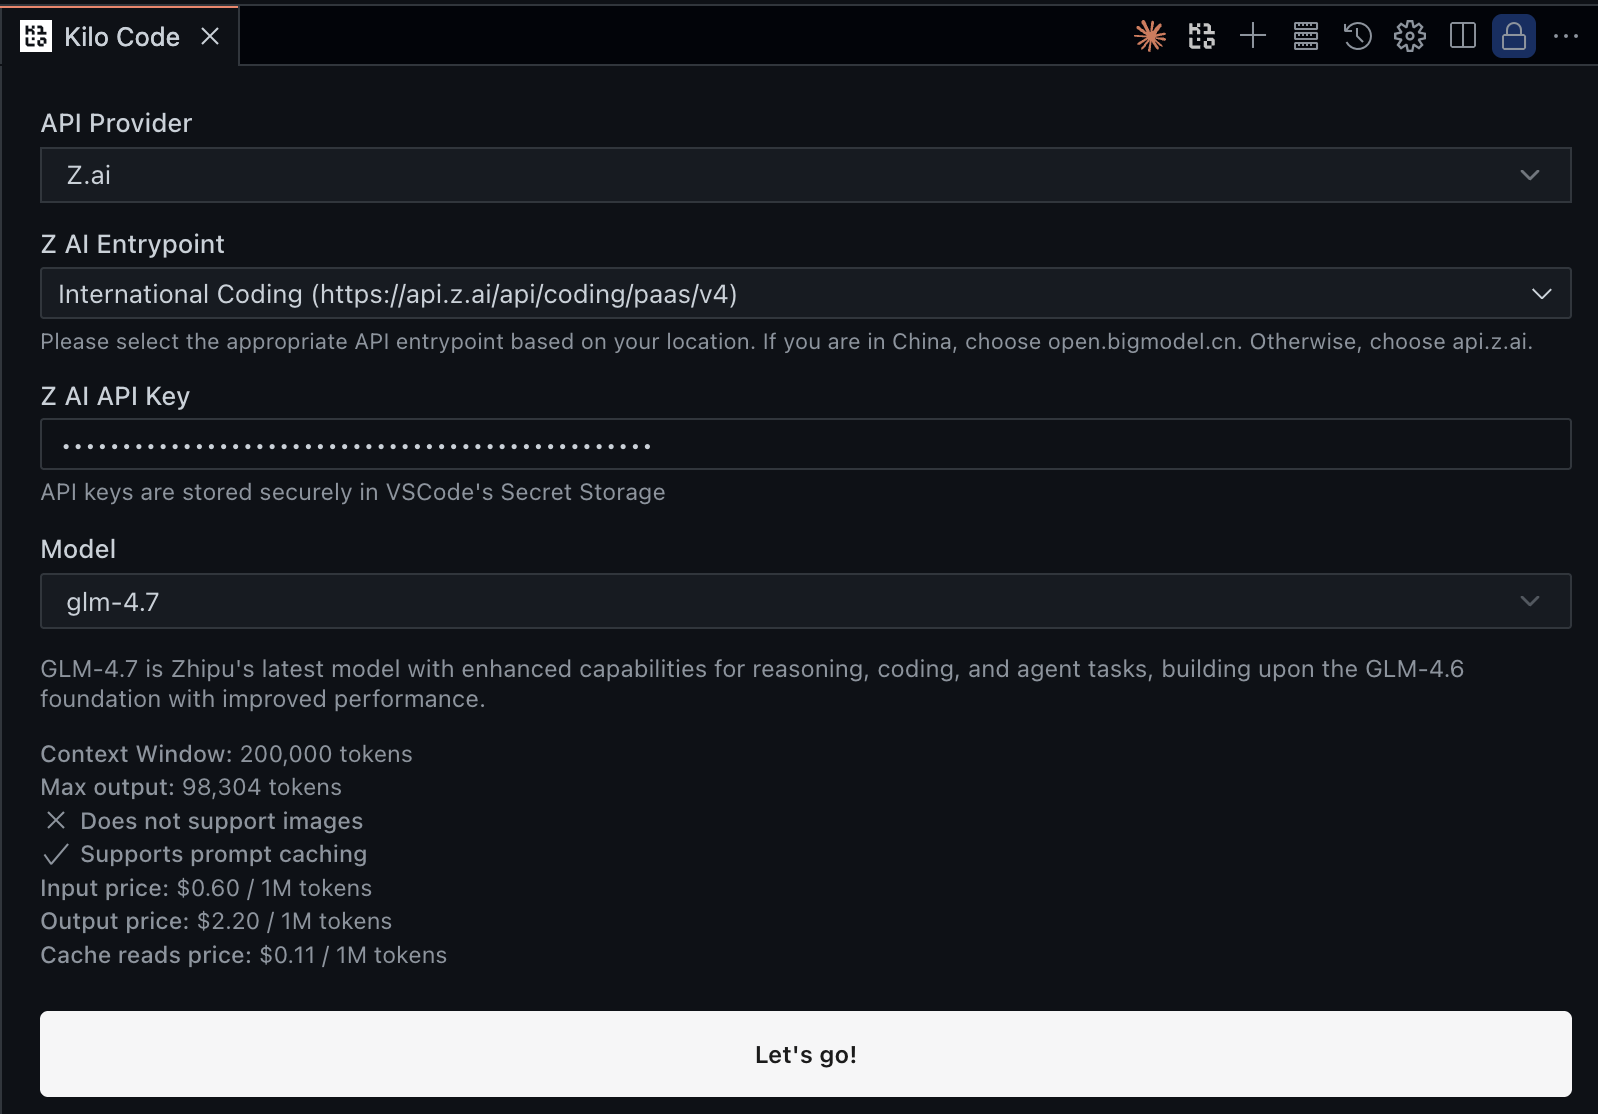Click 'Does not support images' text
Viewport: 1598px width, 1114px height.
(x=221, y=821)
